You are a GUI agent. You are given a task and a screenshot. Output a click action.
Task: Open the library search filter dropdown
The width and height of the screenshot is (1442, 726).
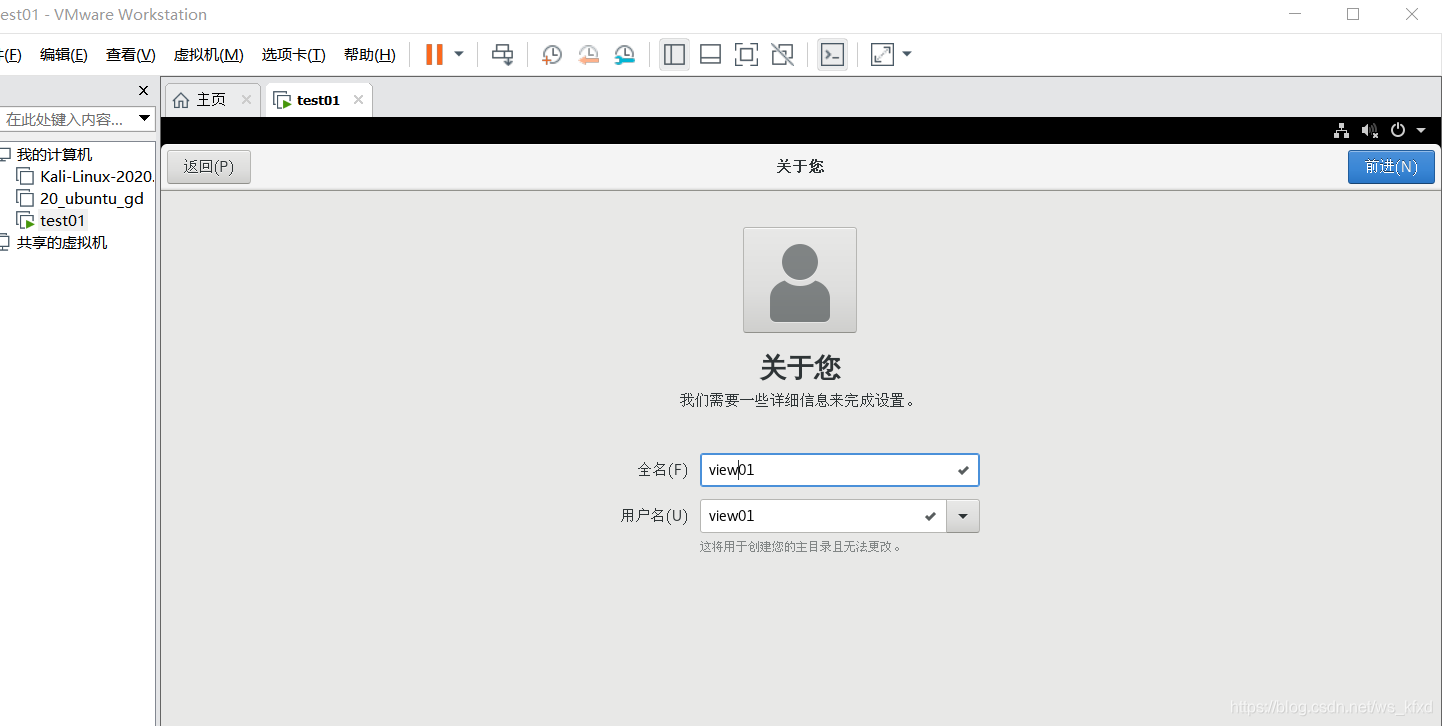145,119
